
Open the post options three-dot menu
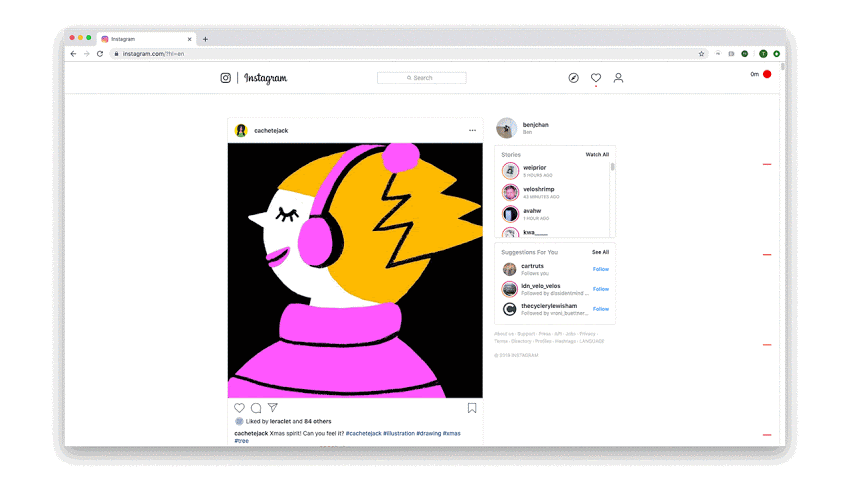point(472,131)
